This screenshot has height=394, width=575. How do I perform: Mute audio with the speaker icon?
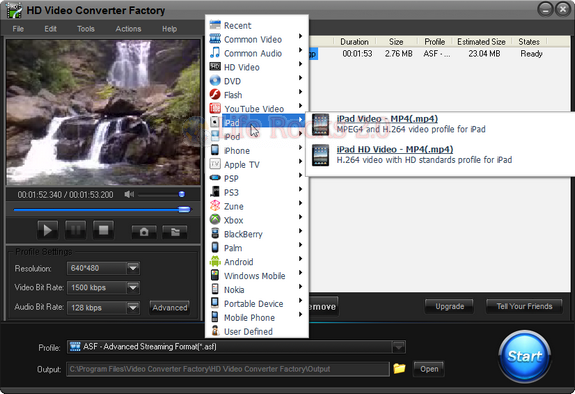[x=129, y=194]
